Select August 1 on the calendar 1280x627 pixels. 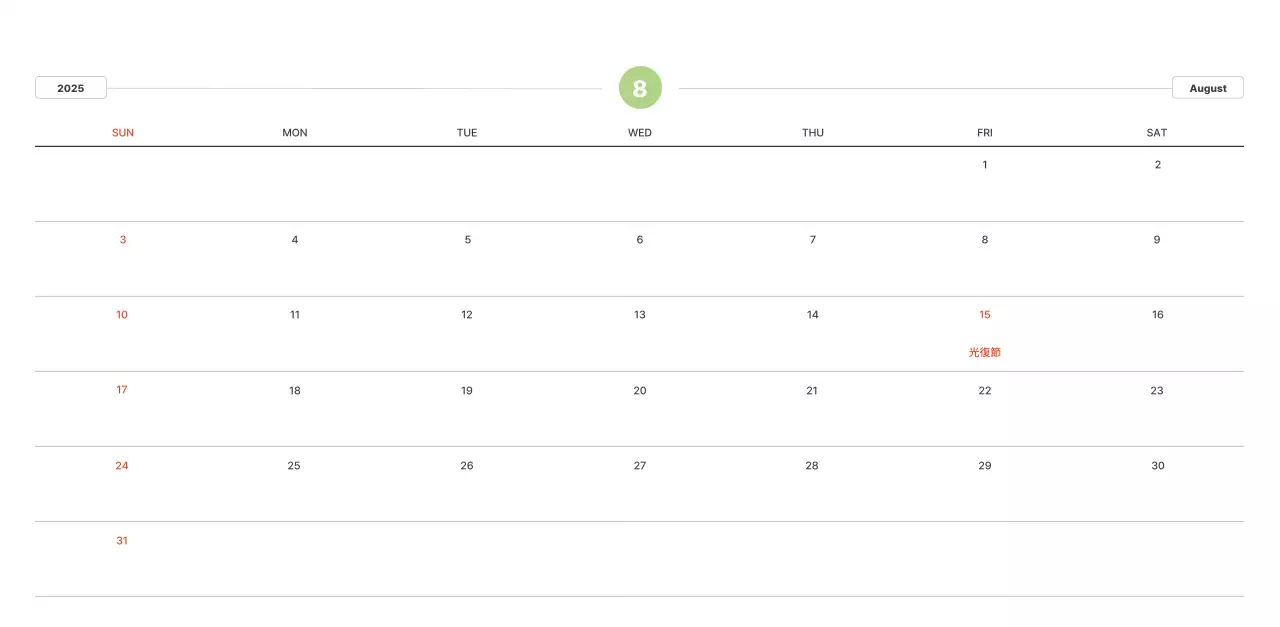tap(985, 165)
